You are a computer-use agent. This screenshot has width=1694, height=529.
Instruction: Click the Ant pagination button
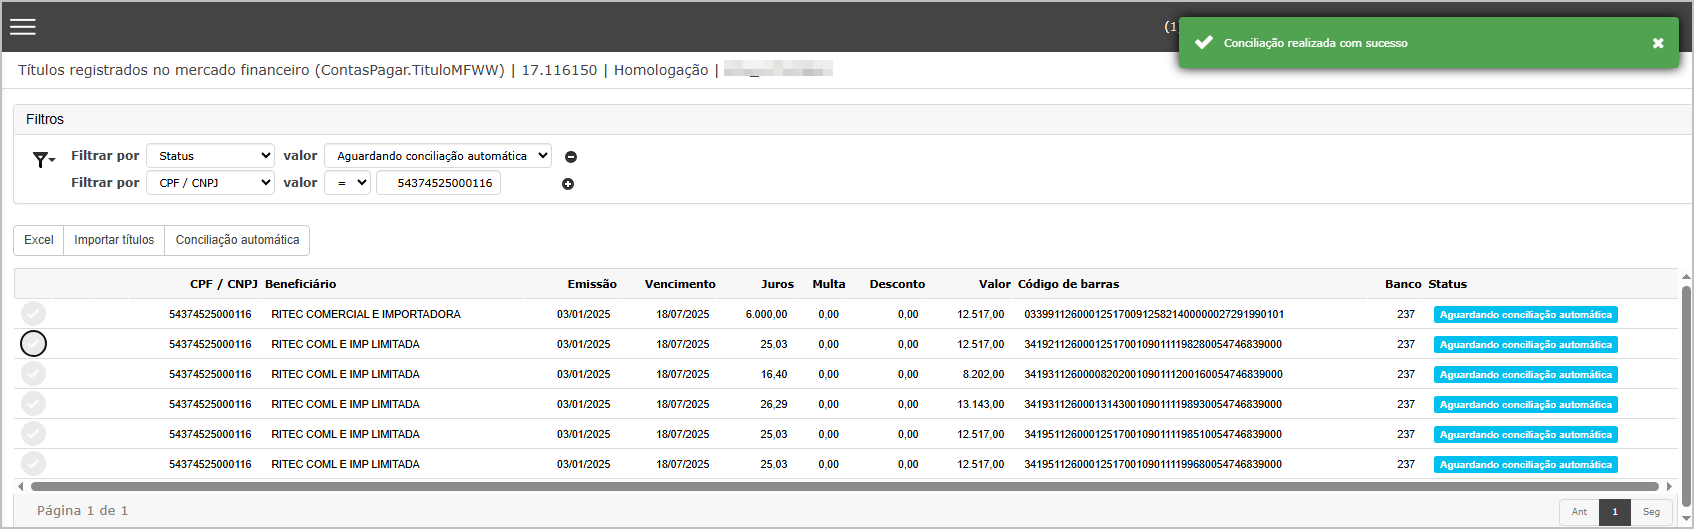tap(1579, 511)
